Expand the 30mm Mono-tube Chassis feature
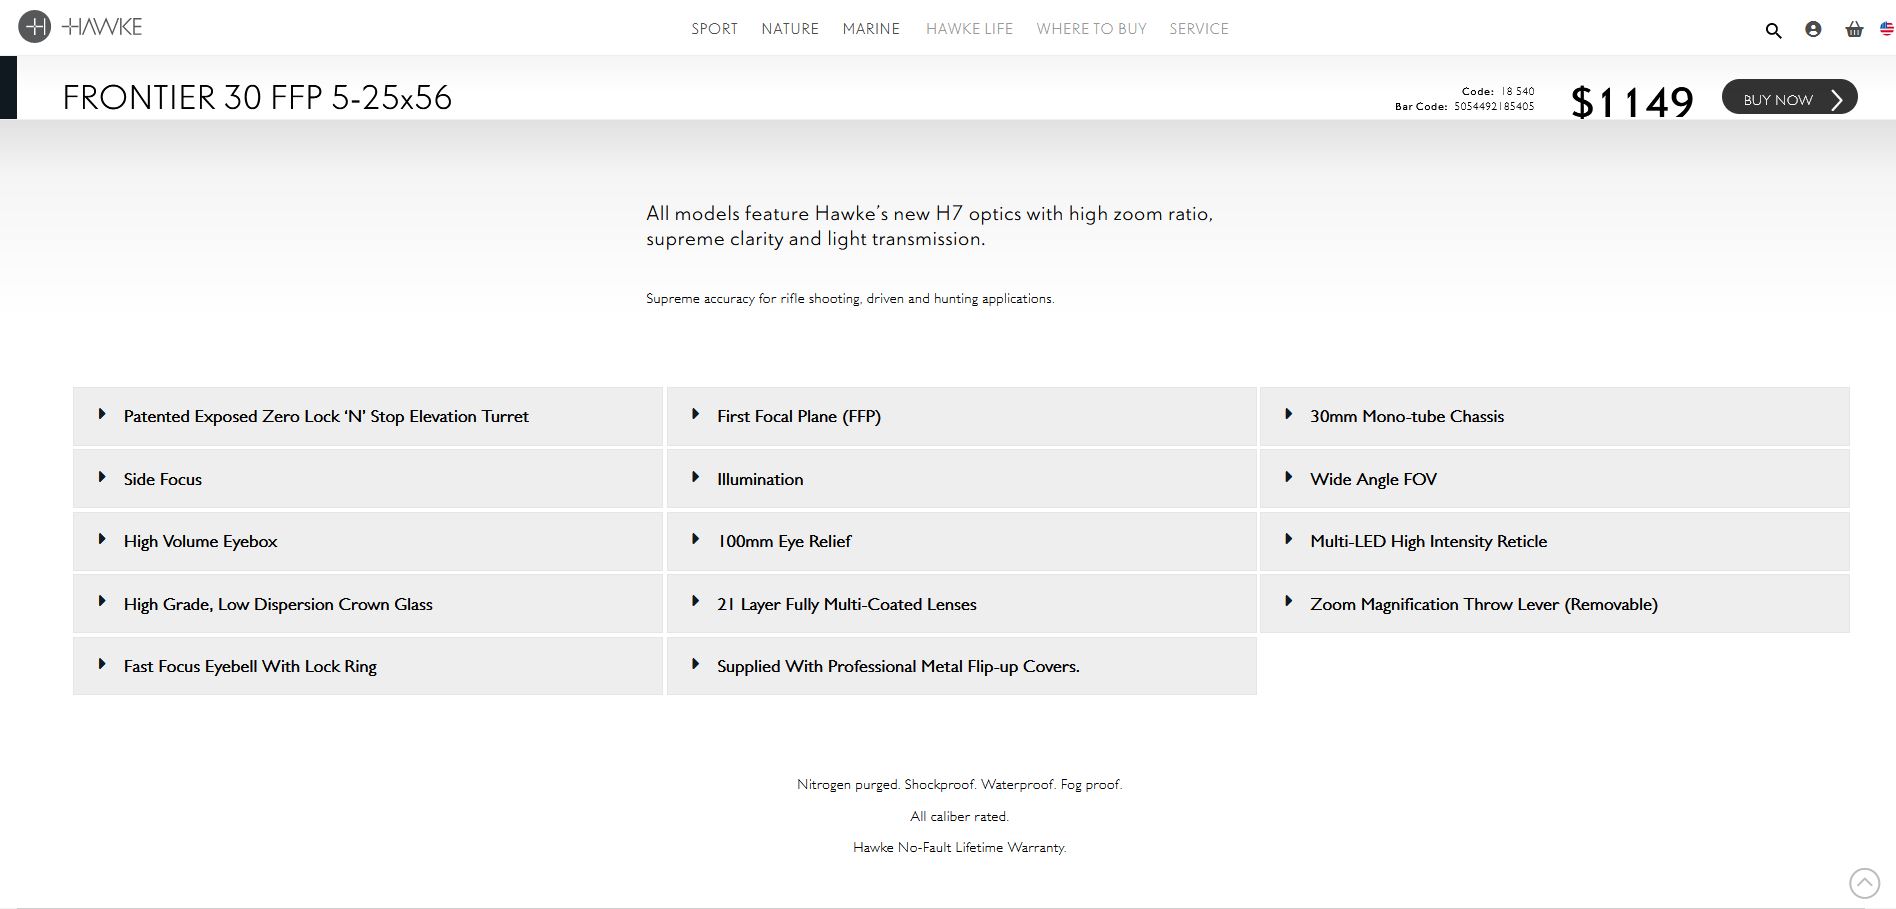 coord(1554,416)
